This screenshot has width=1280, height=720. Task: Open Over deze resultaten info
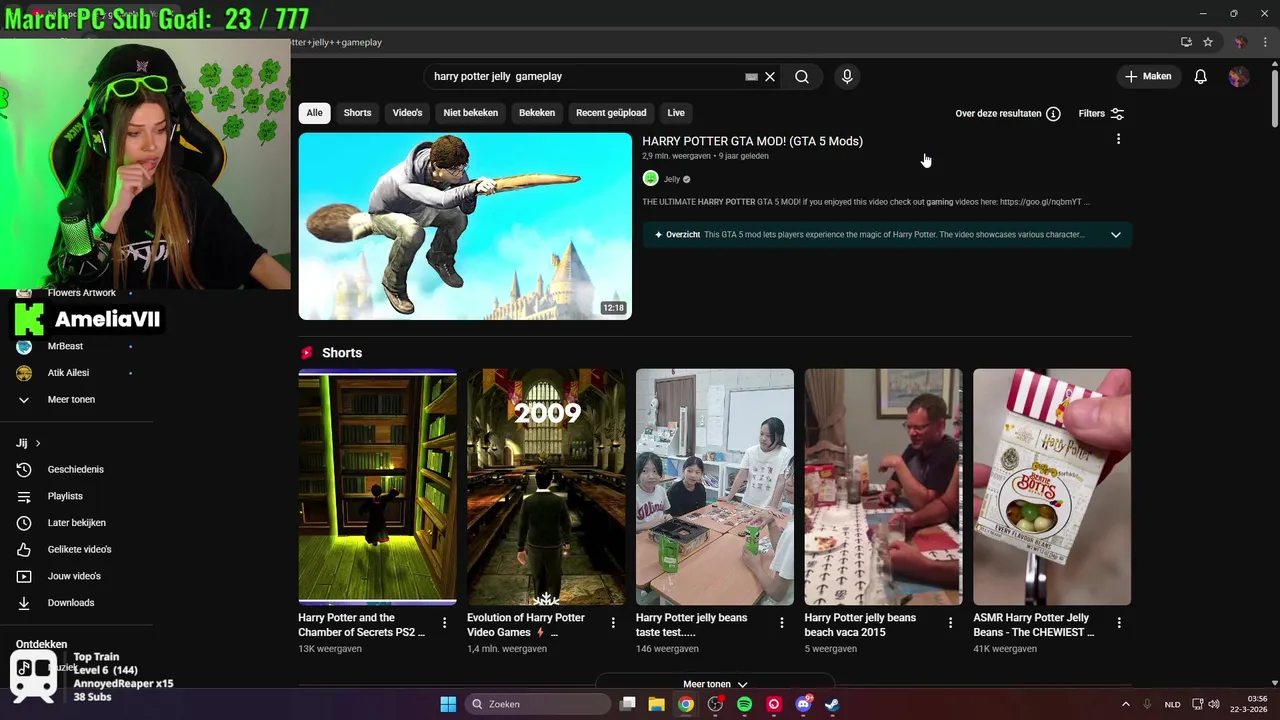1008,114
